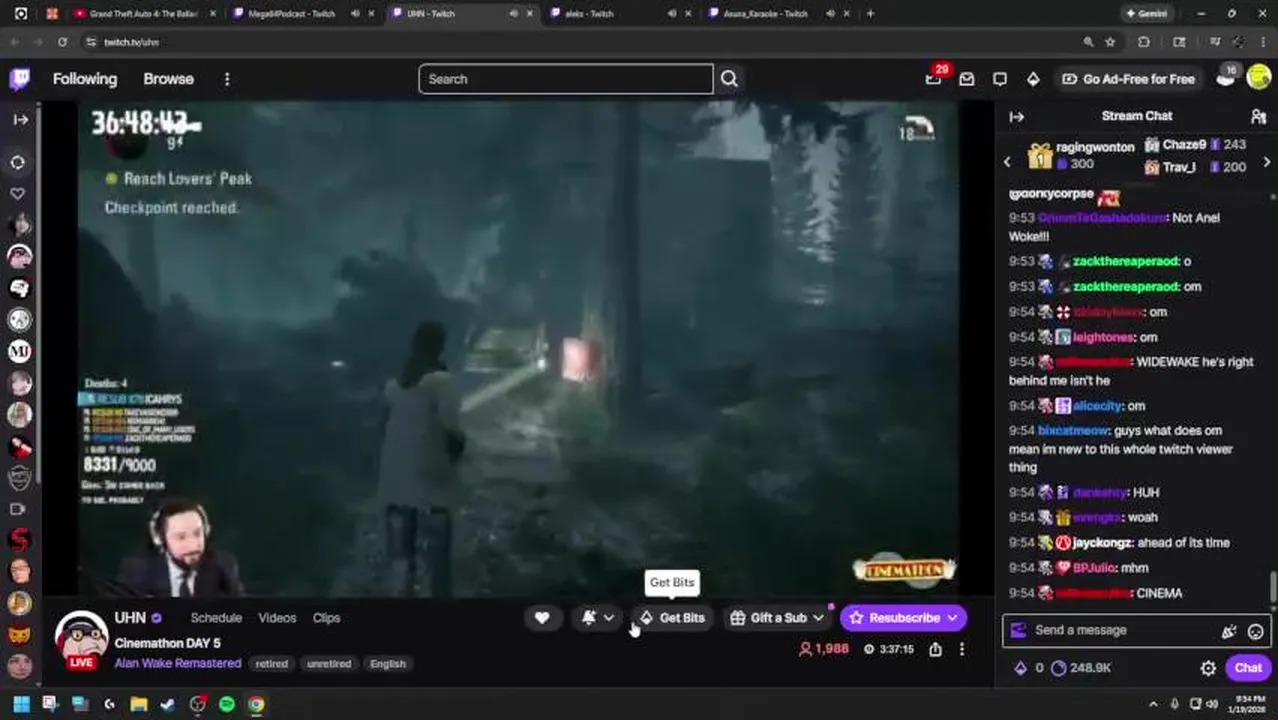Click the Get Bits button
The image size is (1278, 720).
click(x=672, y=618)
